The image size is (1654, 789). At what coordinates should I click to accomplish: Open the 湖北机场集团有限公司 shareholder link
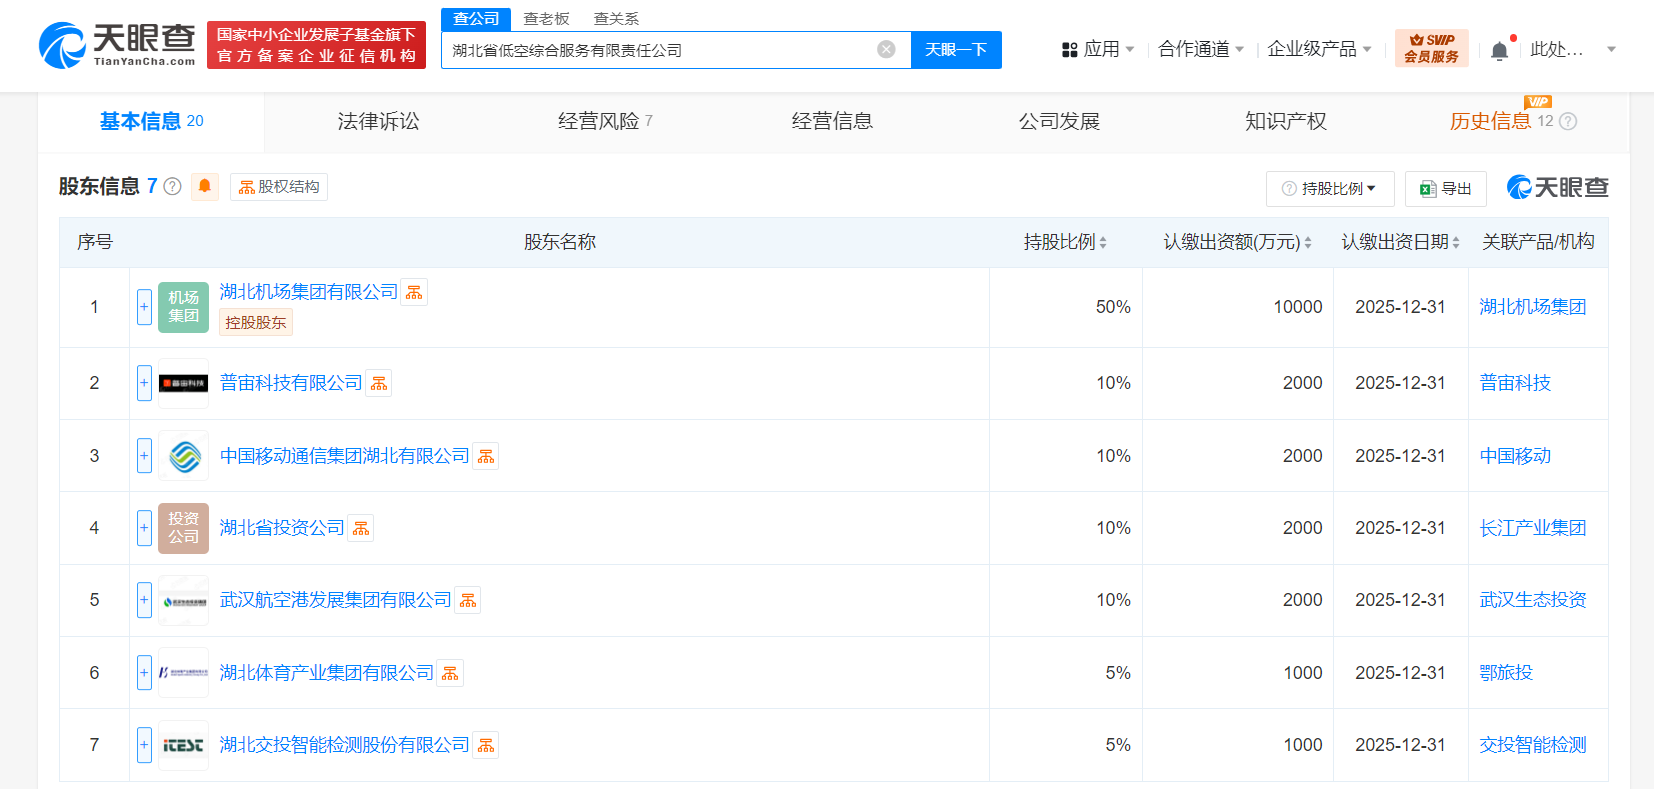tap(309, 292)
